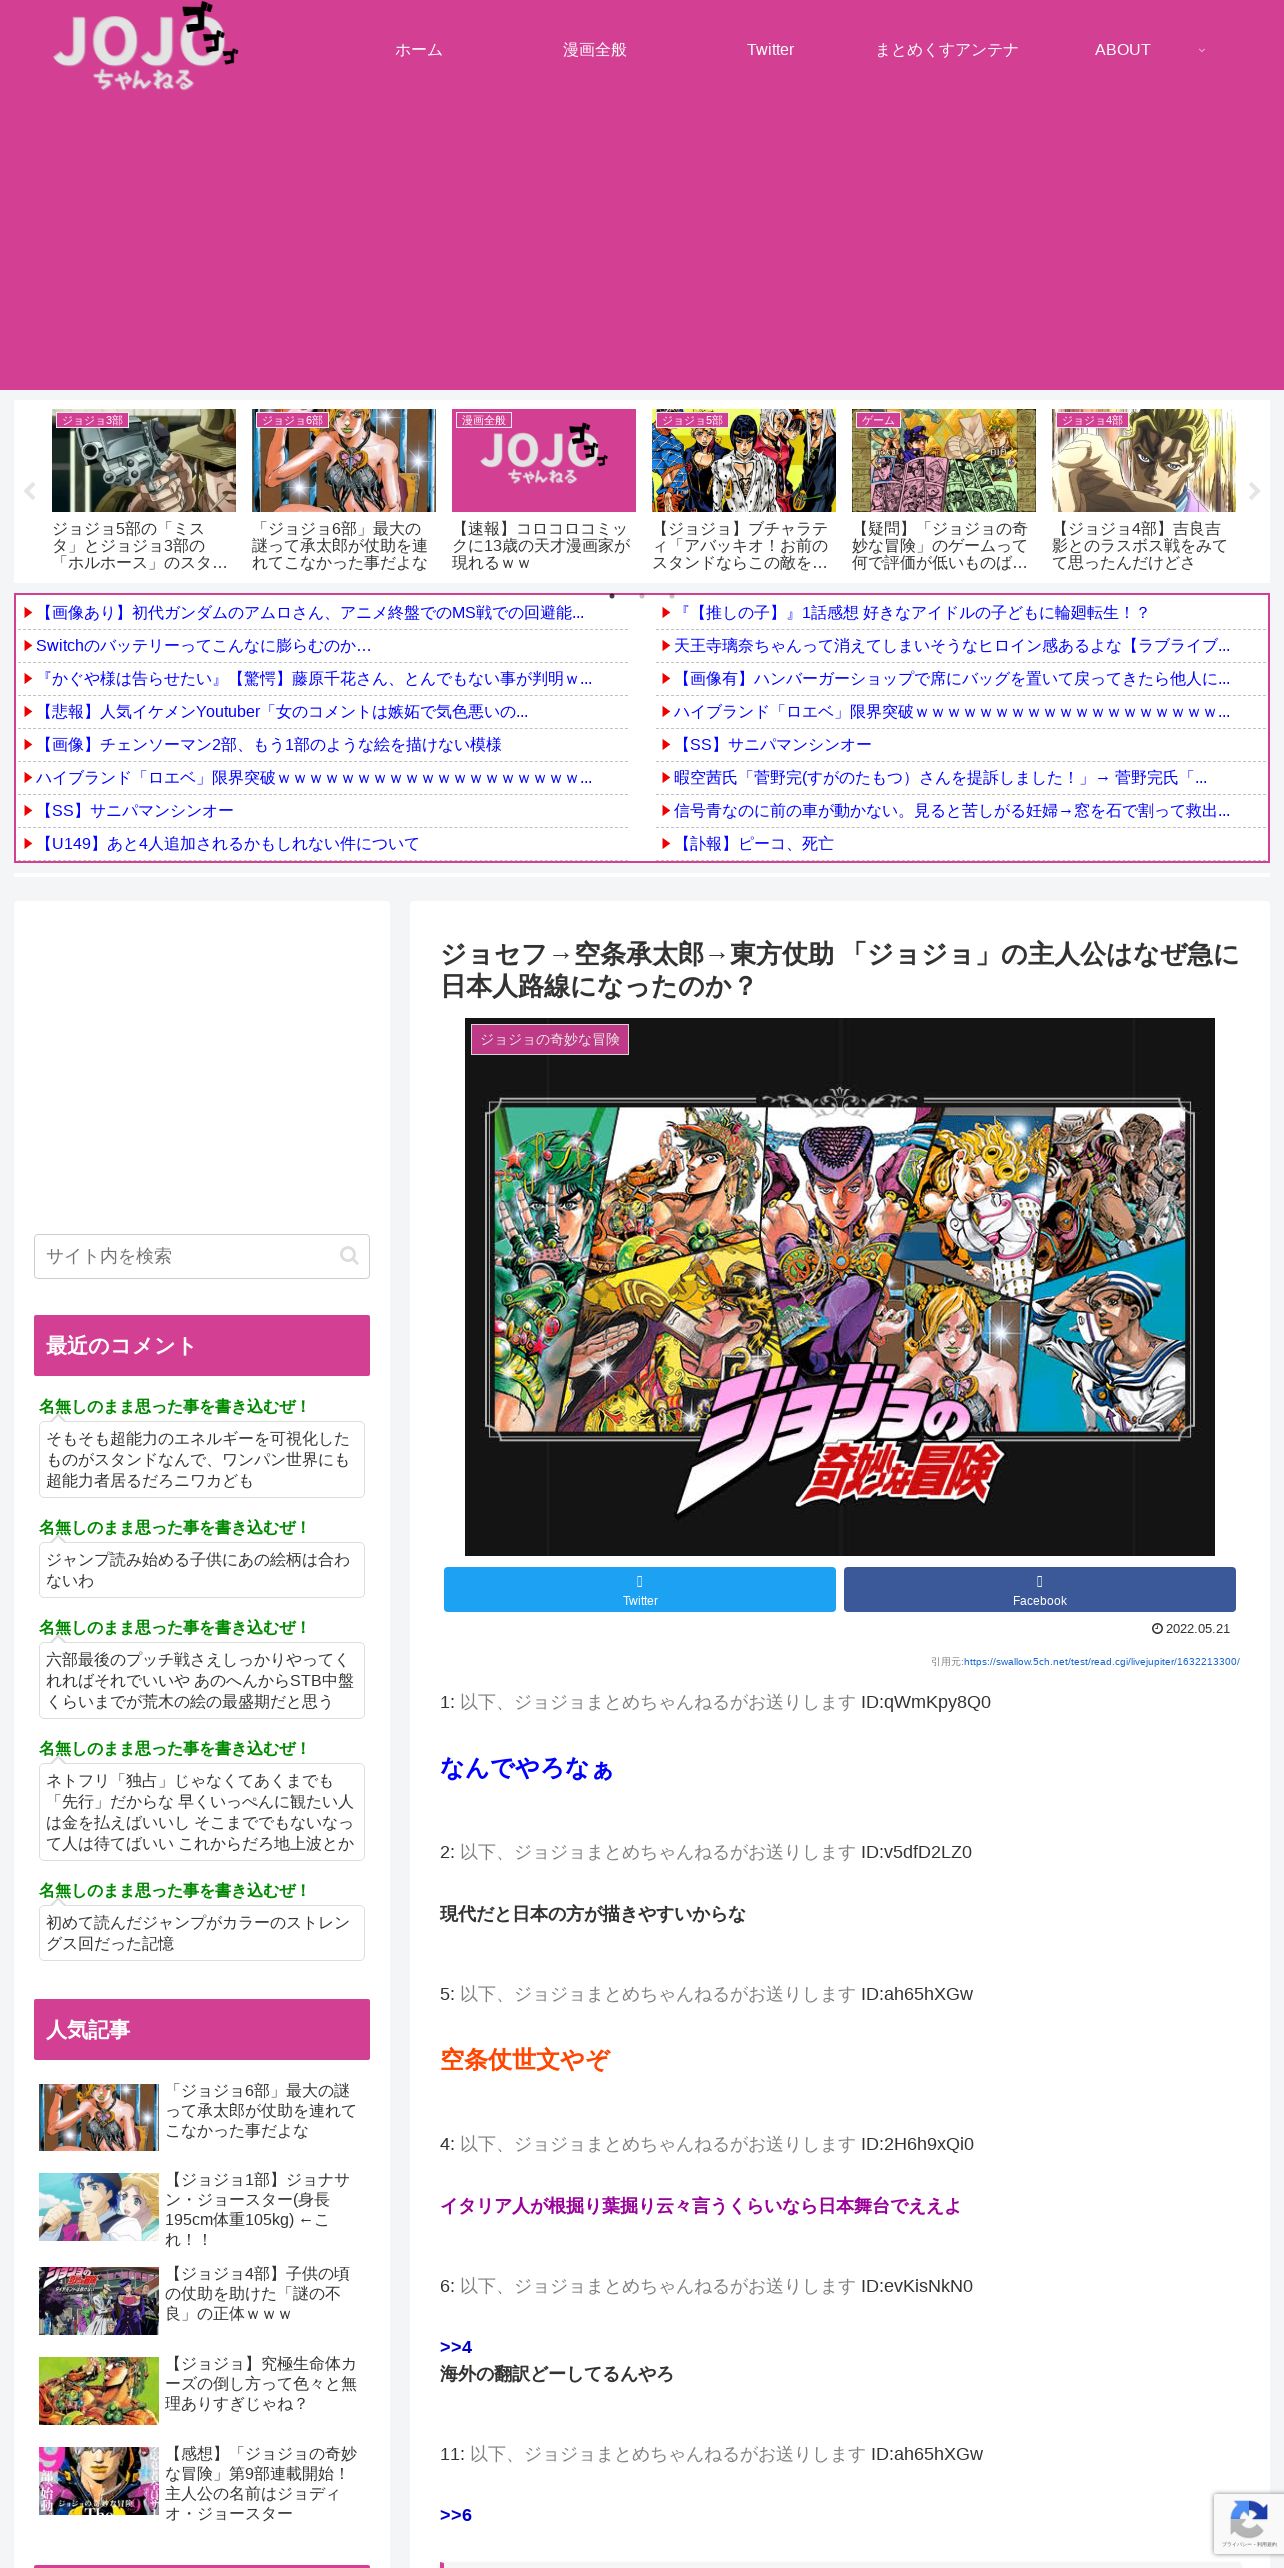1284x2568 pixels.
Task: Open the comment about ネトフリ 独占
Action: pos(202,1812)
